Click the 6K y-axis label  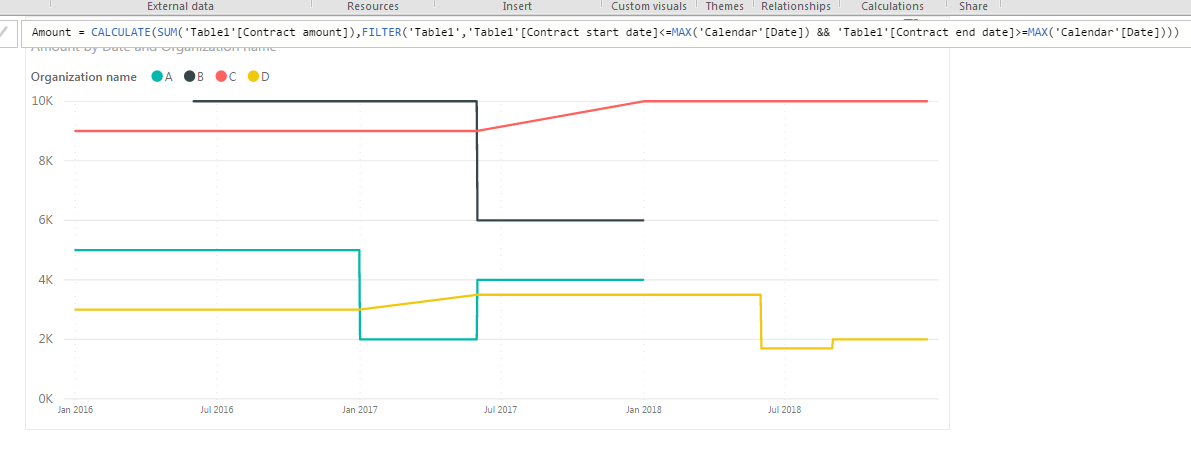[45, 220]
